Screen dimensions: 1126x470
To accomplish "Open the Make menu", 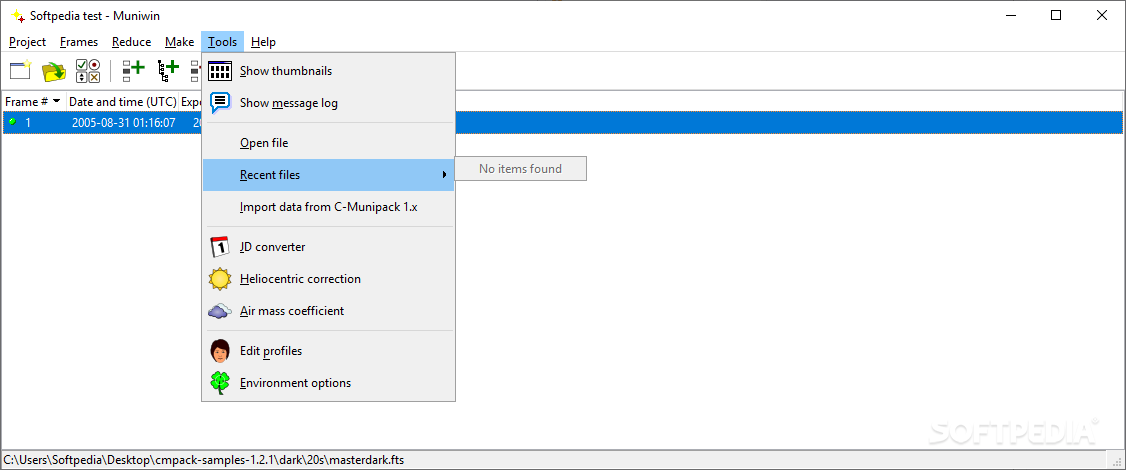I will (180, 42).
